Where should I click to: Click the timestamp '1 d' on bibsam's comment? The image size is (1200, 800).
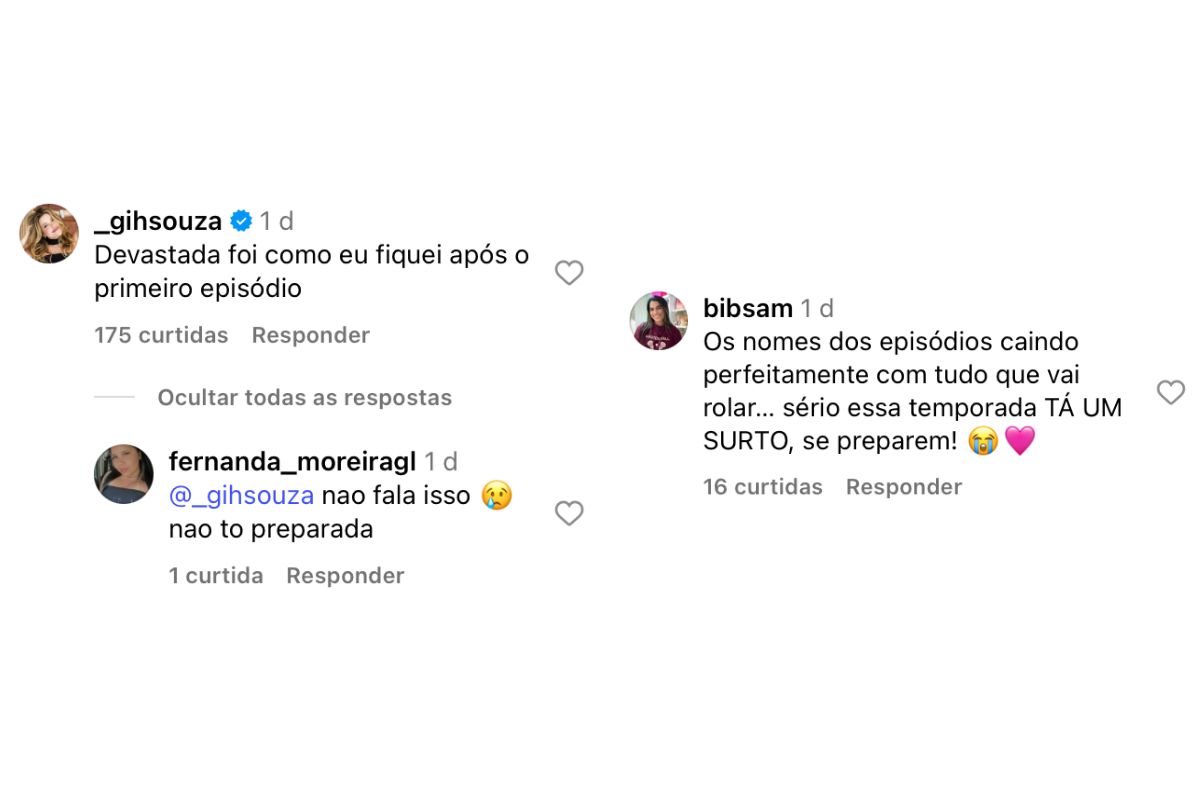pos(817,308)
